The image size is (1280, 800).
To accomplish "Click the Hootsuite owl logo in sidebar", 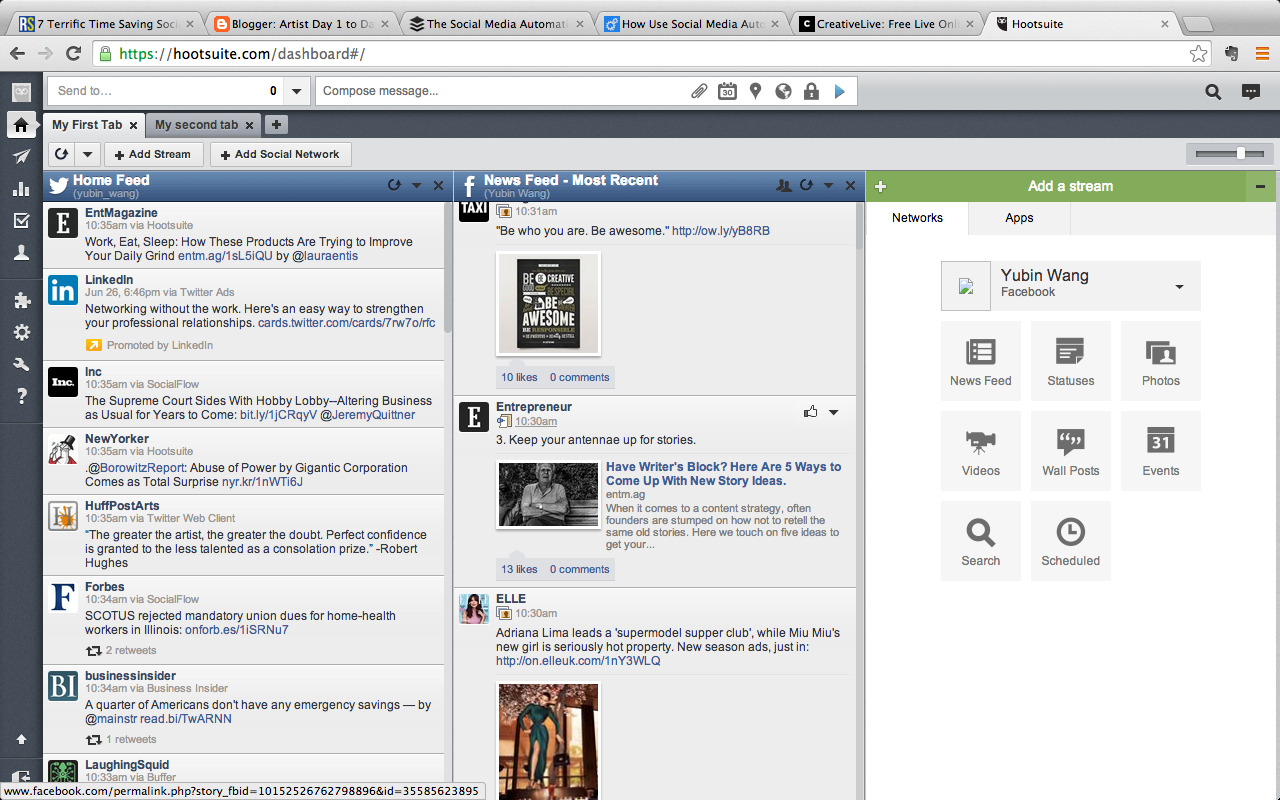I will point(21,92).
